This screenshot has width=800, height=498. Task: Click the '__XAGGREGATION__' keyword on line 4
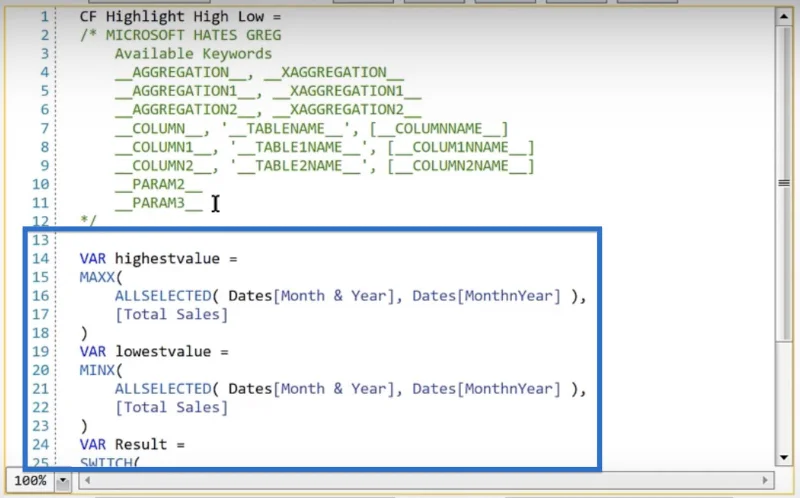[334, 72]
